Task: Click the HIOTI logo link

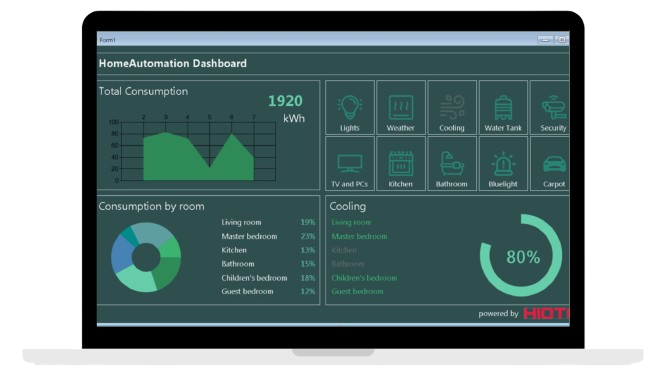Action: 546,313
